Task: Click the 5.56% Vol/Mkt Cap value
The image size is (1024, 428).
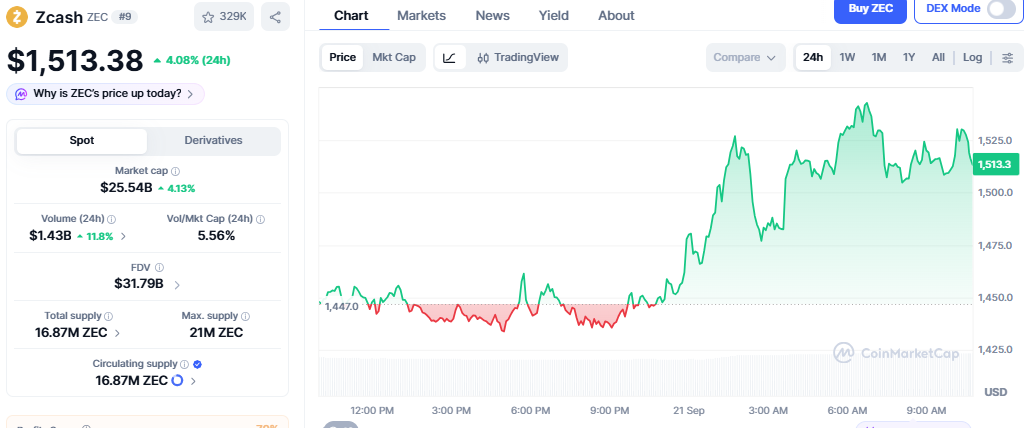Action: tap(216, 236)
